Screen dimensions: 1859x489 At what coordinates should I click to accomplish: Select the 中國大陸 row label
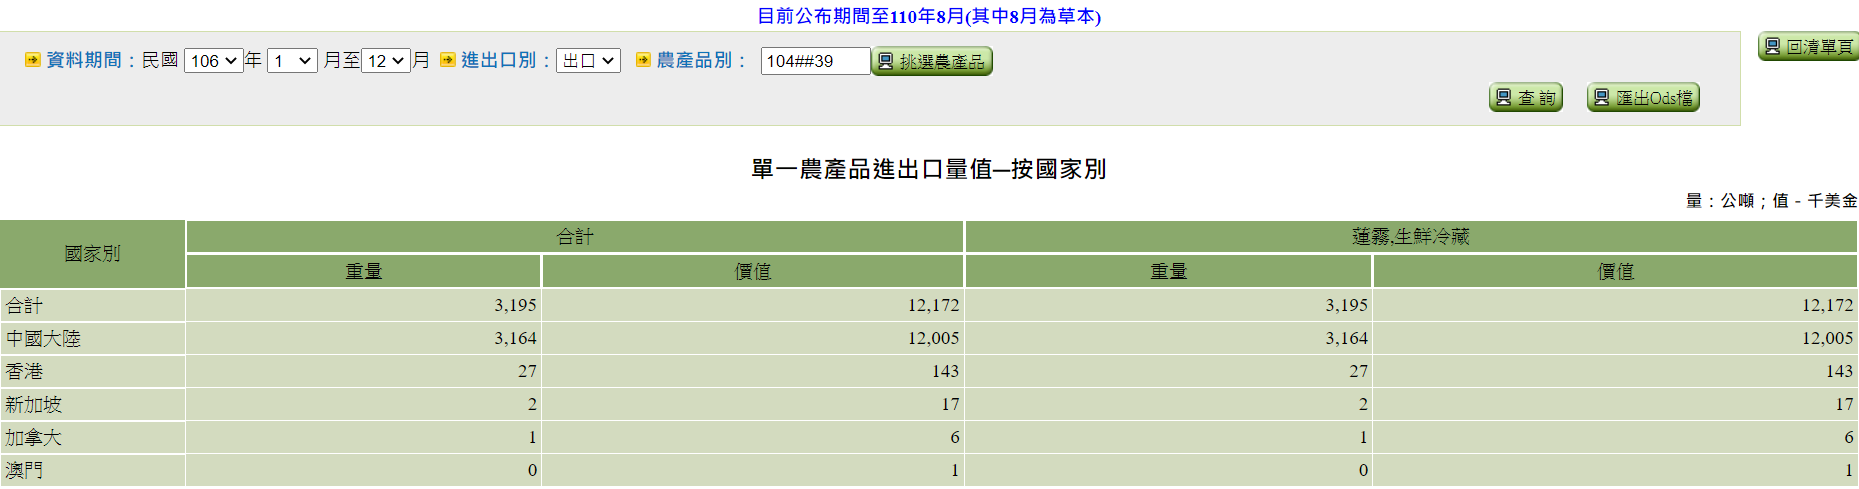(x=43, y=339)
